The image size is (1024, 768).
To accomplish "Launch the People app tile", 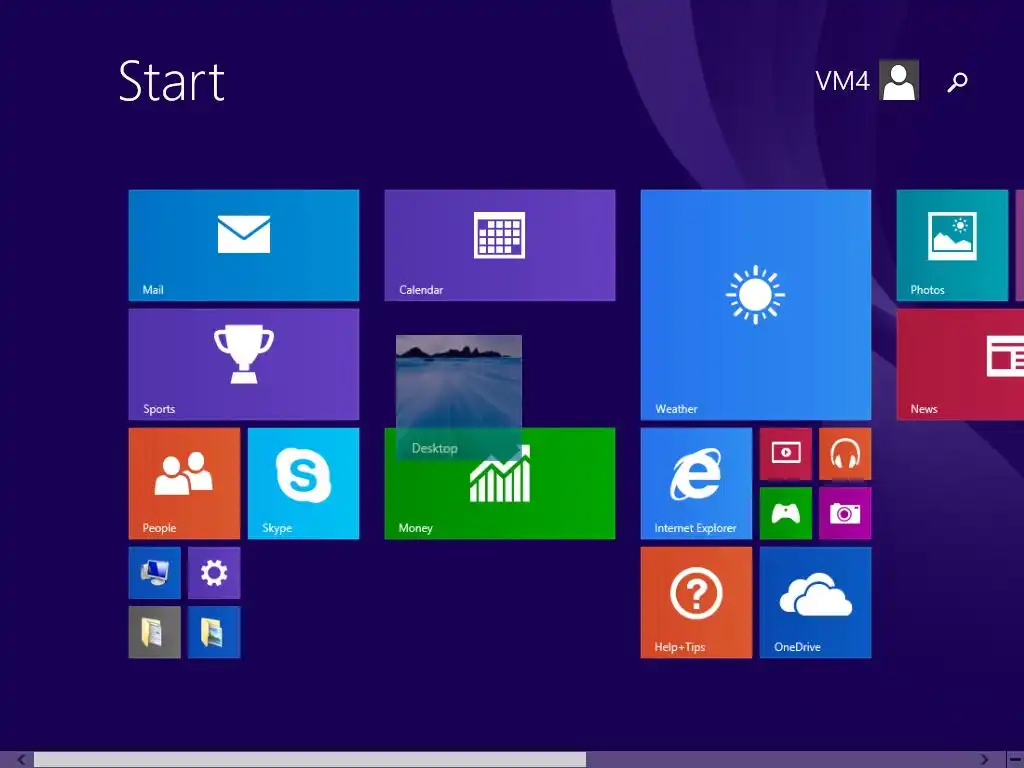I will pyautogui.click(x=184, y=483).
